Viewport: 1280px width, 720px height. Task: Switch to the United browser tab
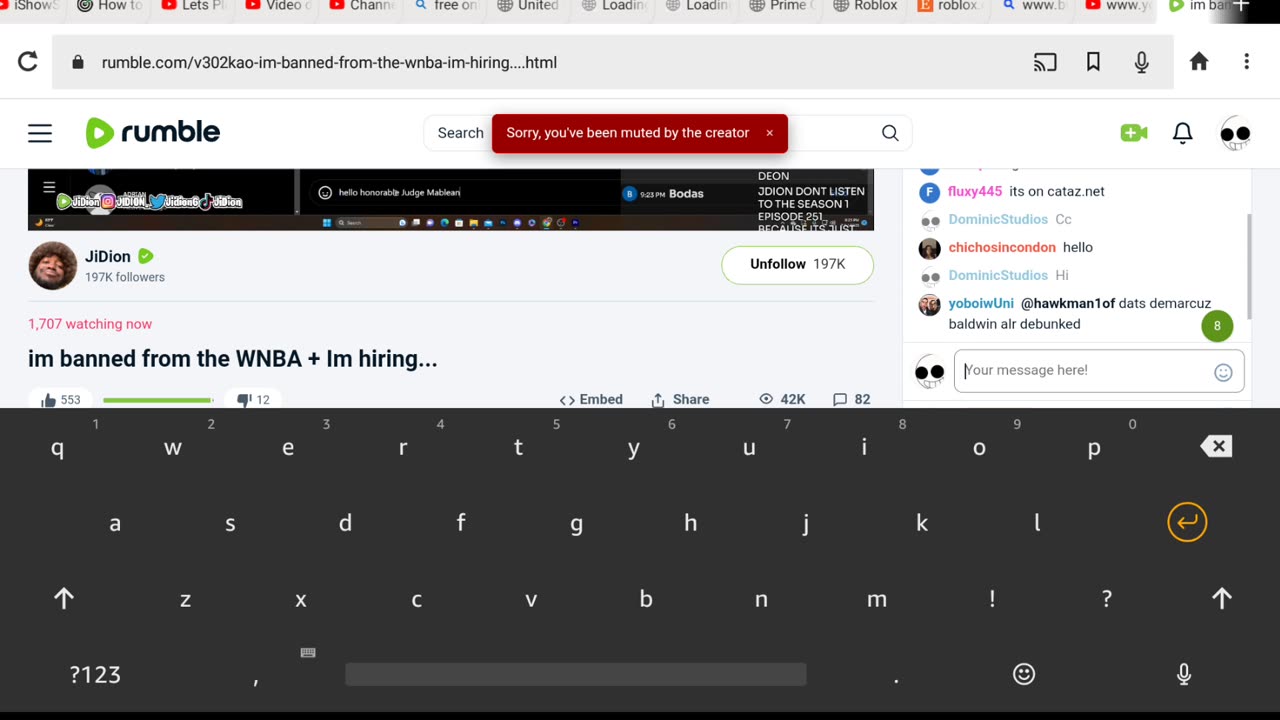tap(528, 6)
